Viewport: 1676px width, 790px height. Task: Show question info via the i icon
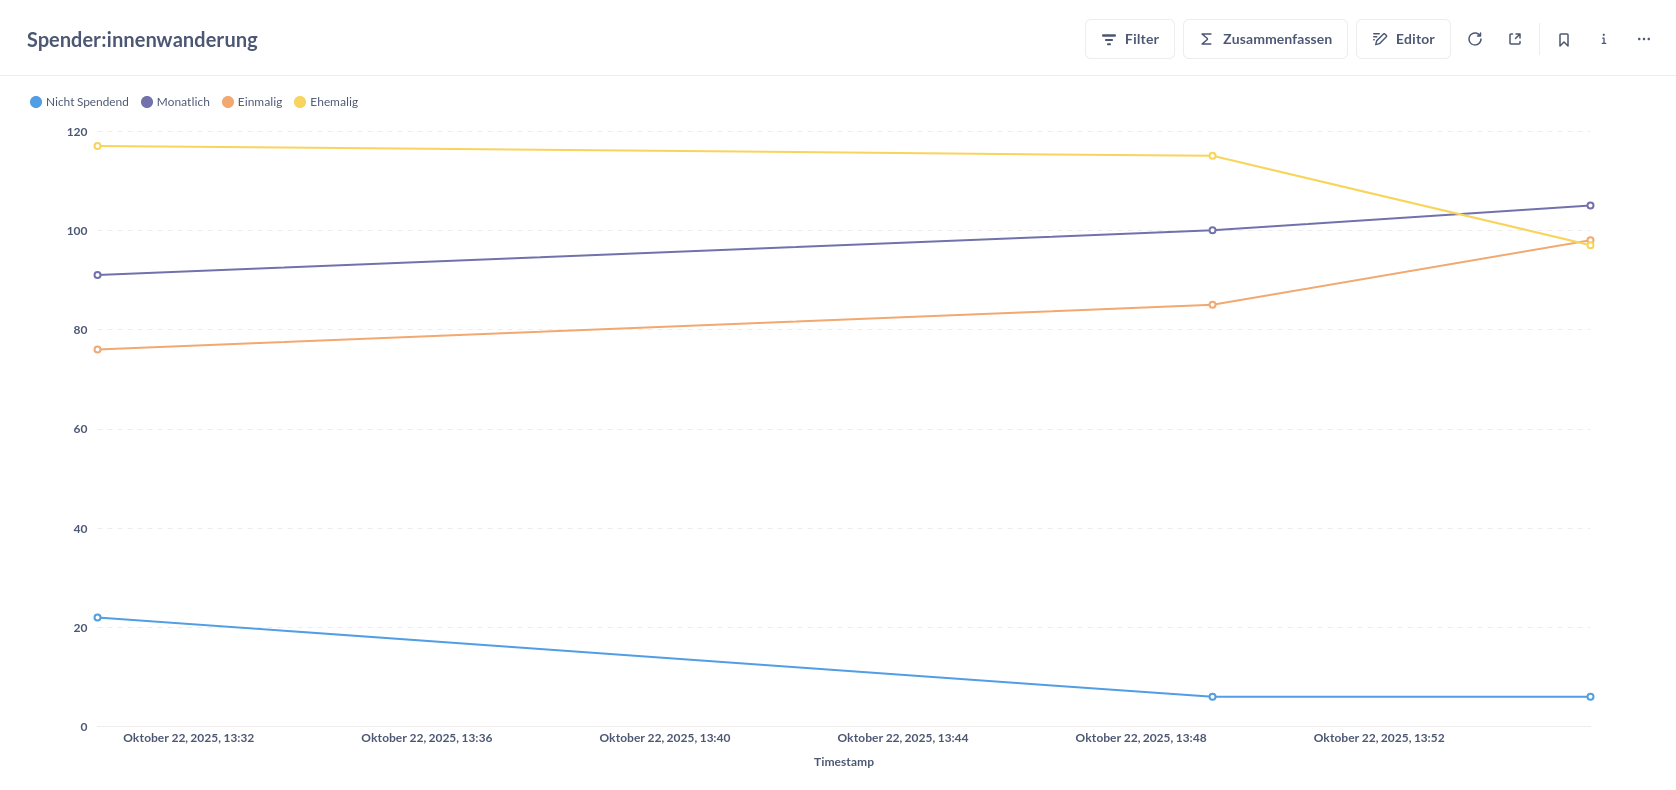pyautogui.click(x=1603, y=38)
